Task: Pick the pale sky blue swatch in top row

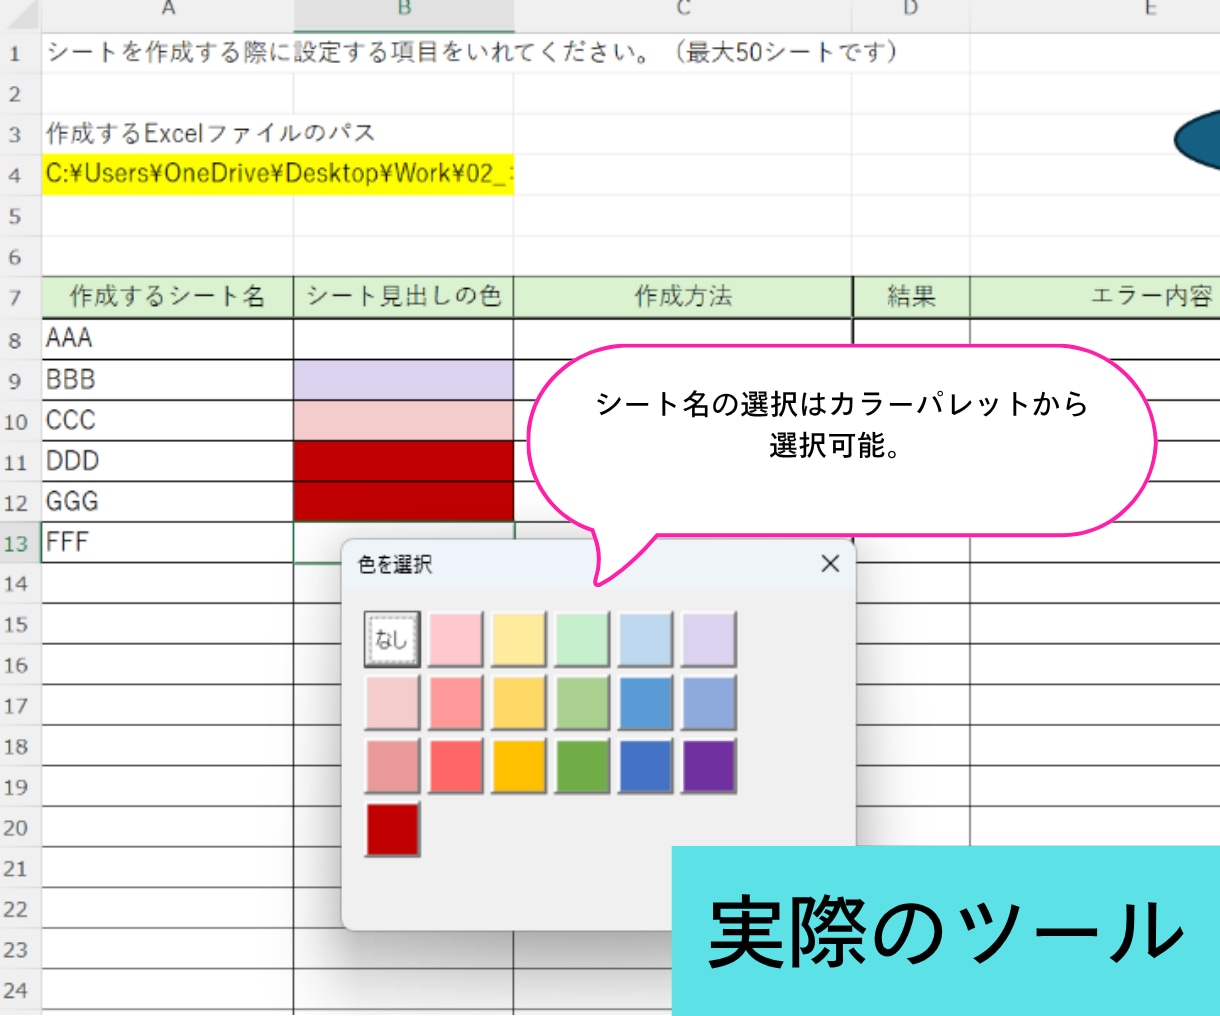Action: click(646, 639)
